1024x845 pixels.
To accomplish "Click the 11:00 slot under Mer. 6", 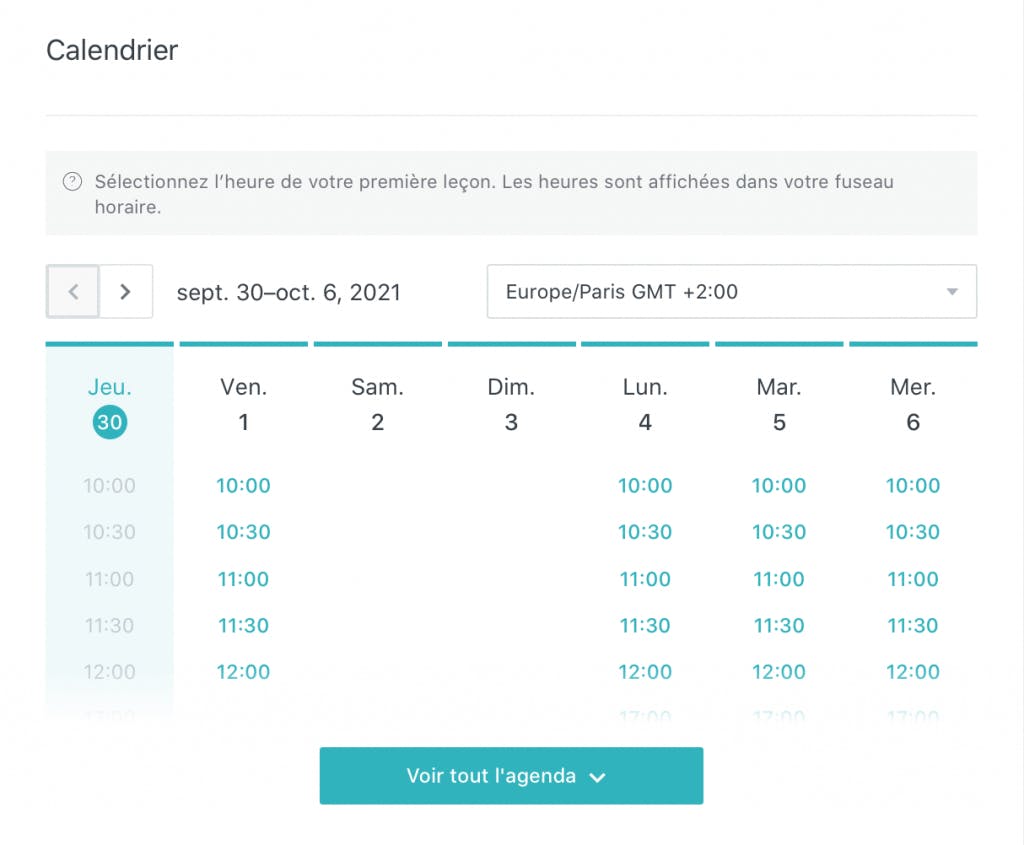I will click(x=913, y=579).
